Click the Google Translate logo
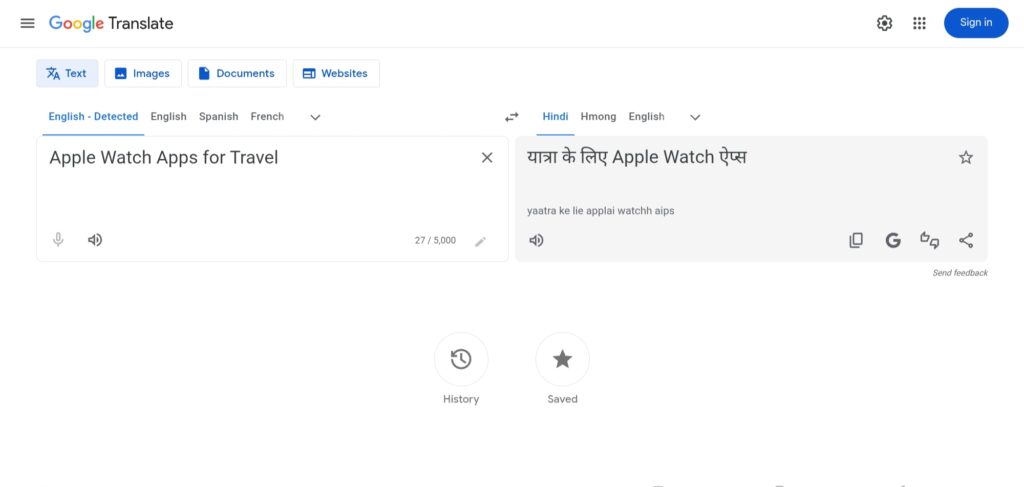Screen dimensions: 1024x487 click(x=111, y=24)
